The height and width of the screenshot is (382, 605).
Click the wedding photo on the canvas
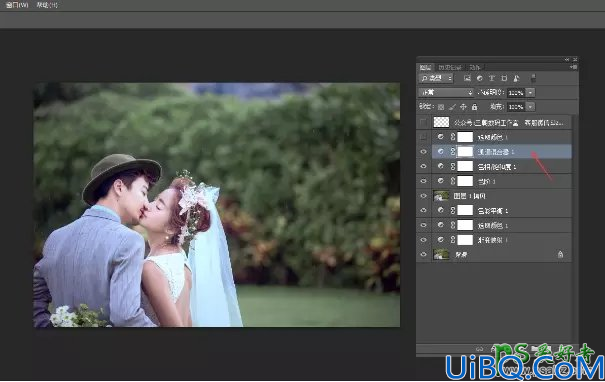pos(217,205)
